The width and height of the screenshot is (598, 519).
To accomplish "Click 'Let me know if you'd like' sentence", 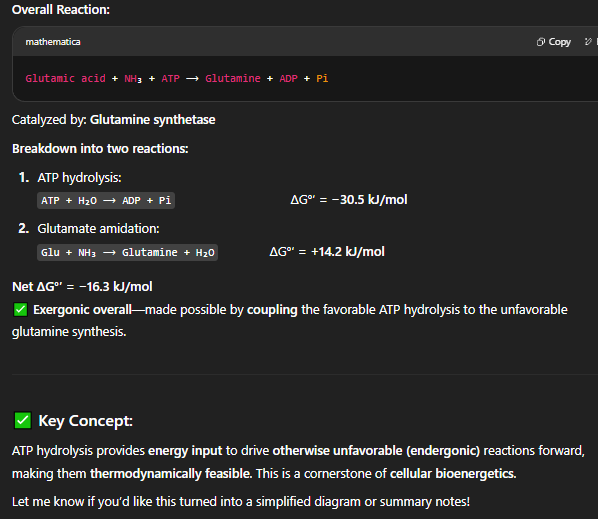I will (x=241, y=502).
